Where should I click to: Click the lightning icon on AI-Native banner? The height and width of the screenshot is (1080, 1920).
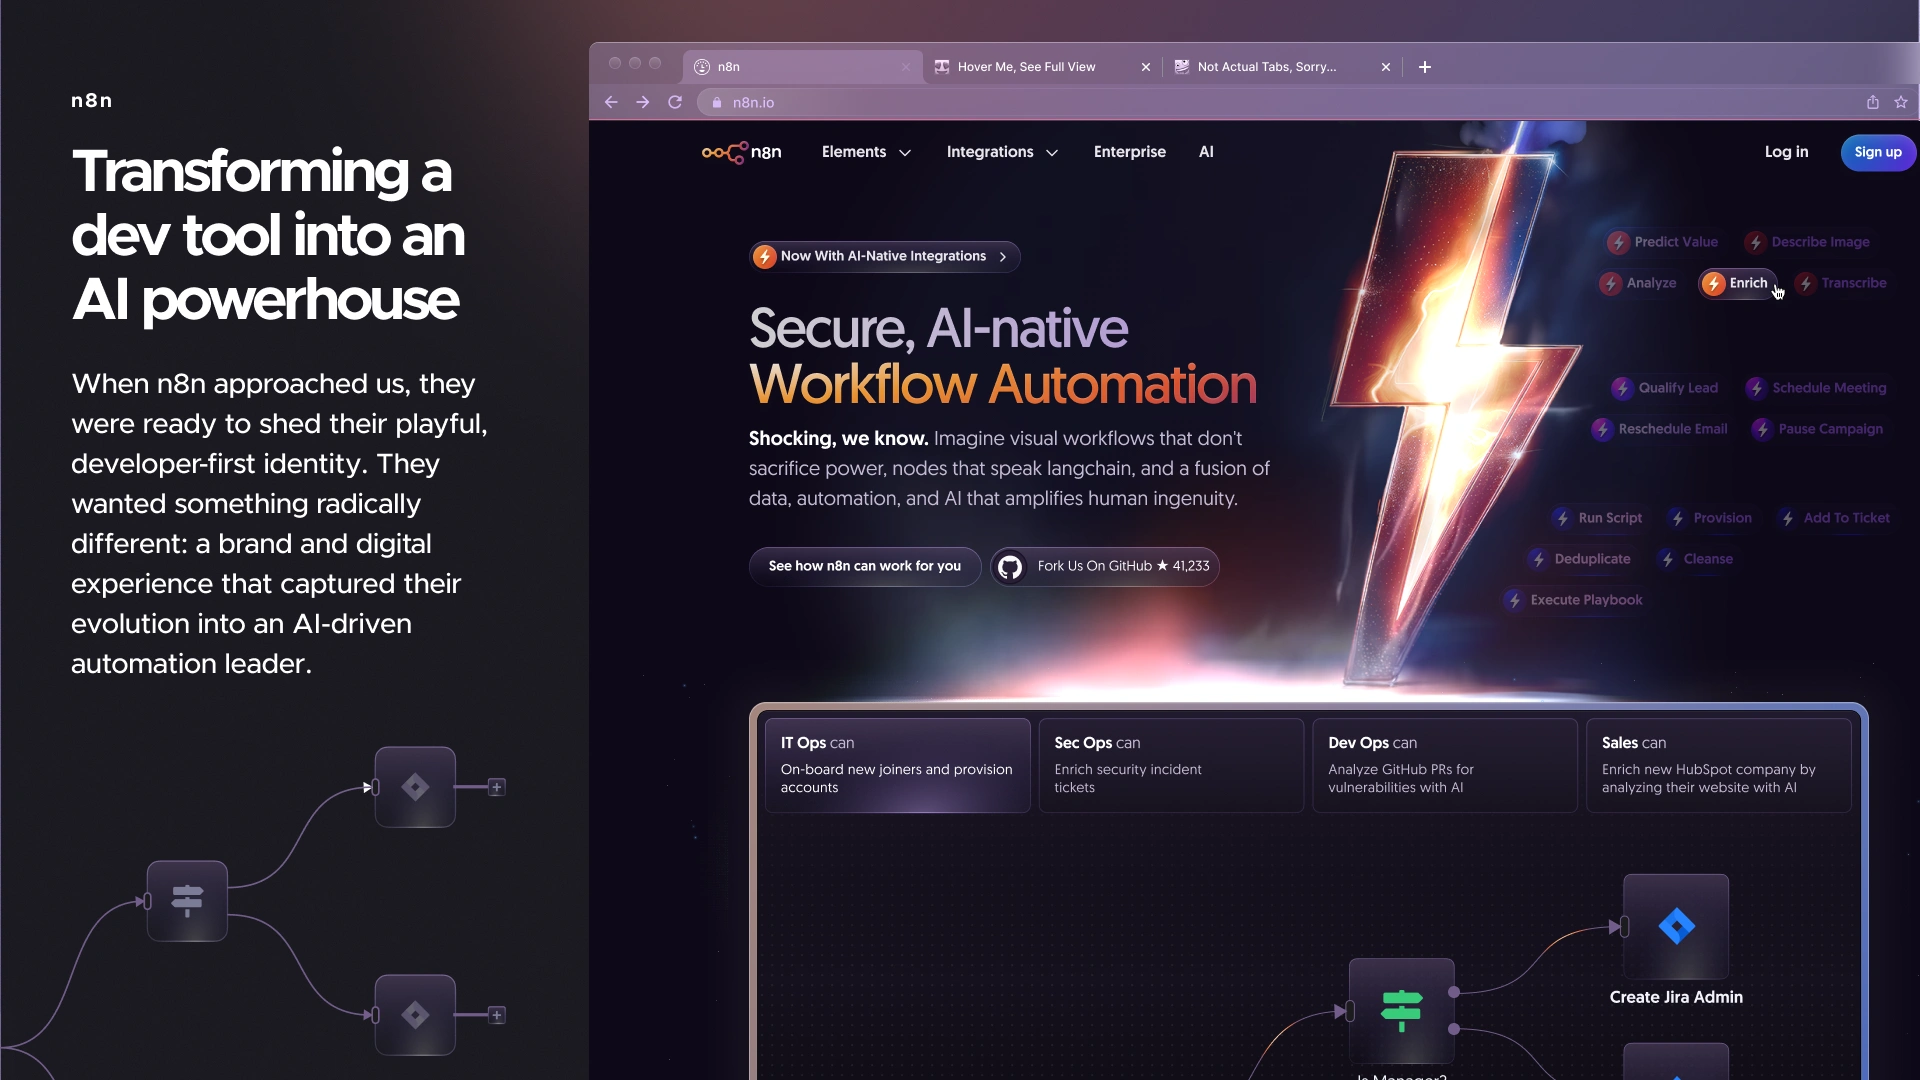pos(765,257)
